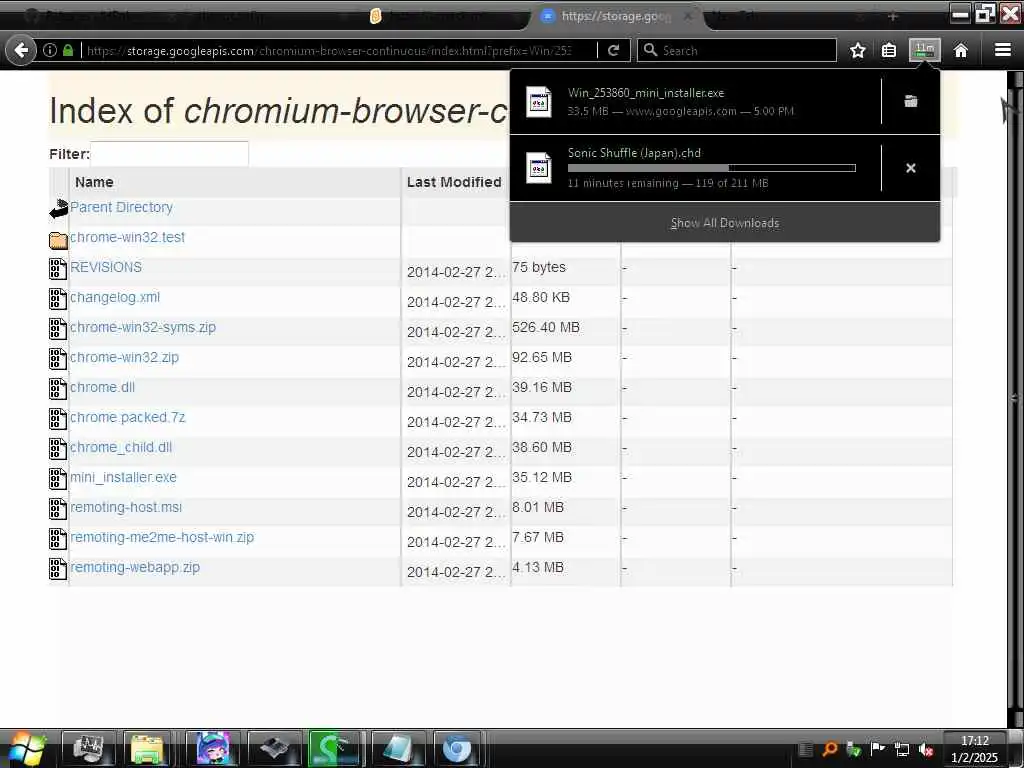Click Show All Downloads
The image size is (1024, 768).
coord(725,223)
